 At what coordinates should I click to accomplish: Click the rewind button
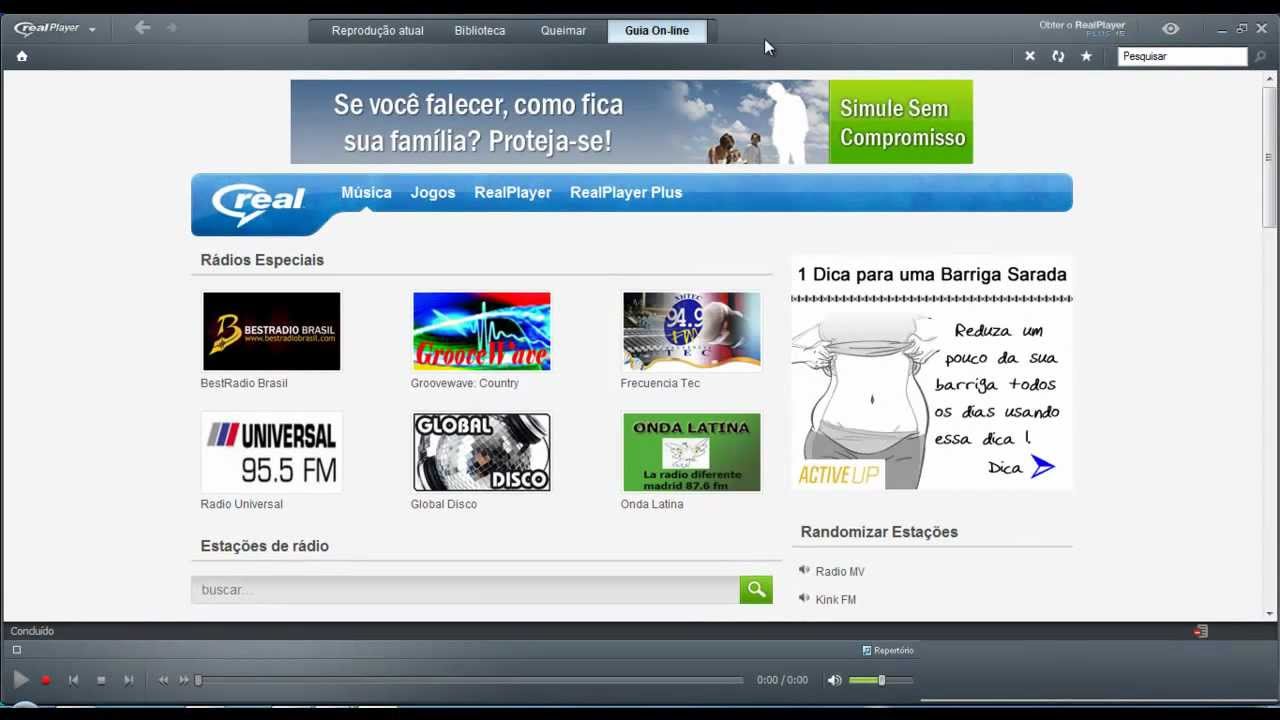tap(163, 680)
